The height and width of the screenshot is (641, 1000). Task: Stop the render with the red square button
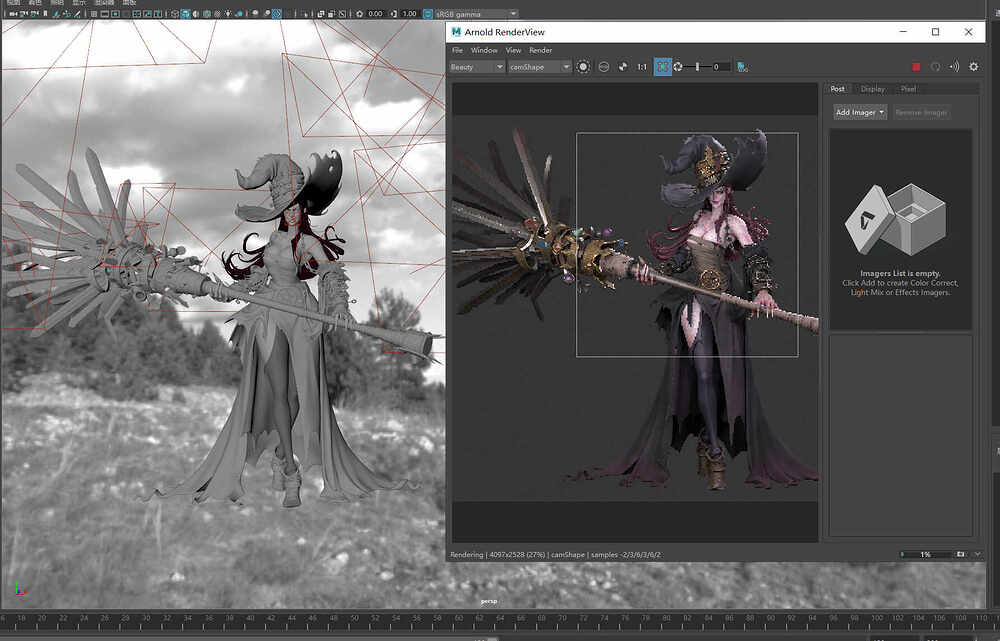tap(916, 67)
